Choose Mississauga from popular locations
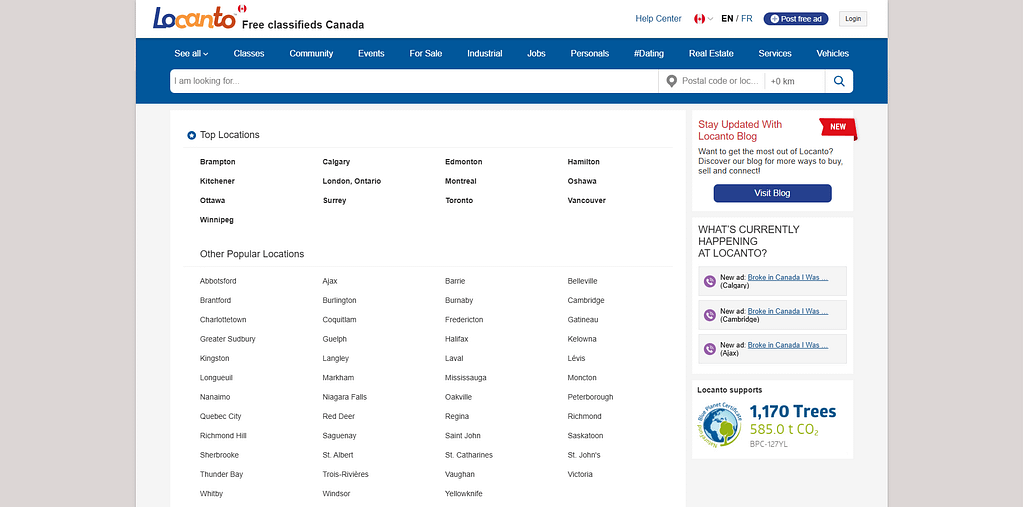1024x507 pixels. 466,378
